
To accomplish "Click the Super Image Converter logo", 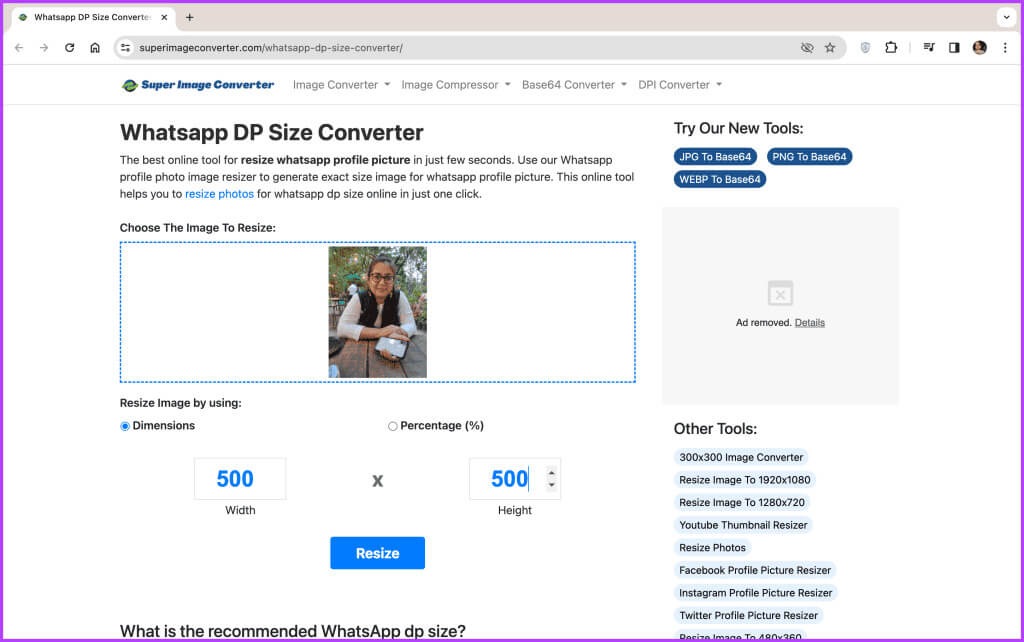I will [x=198, y=85].
